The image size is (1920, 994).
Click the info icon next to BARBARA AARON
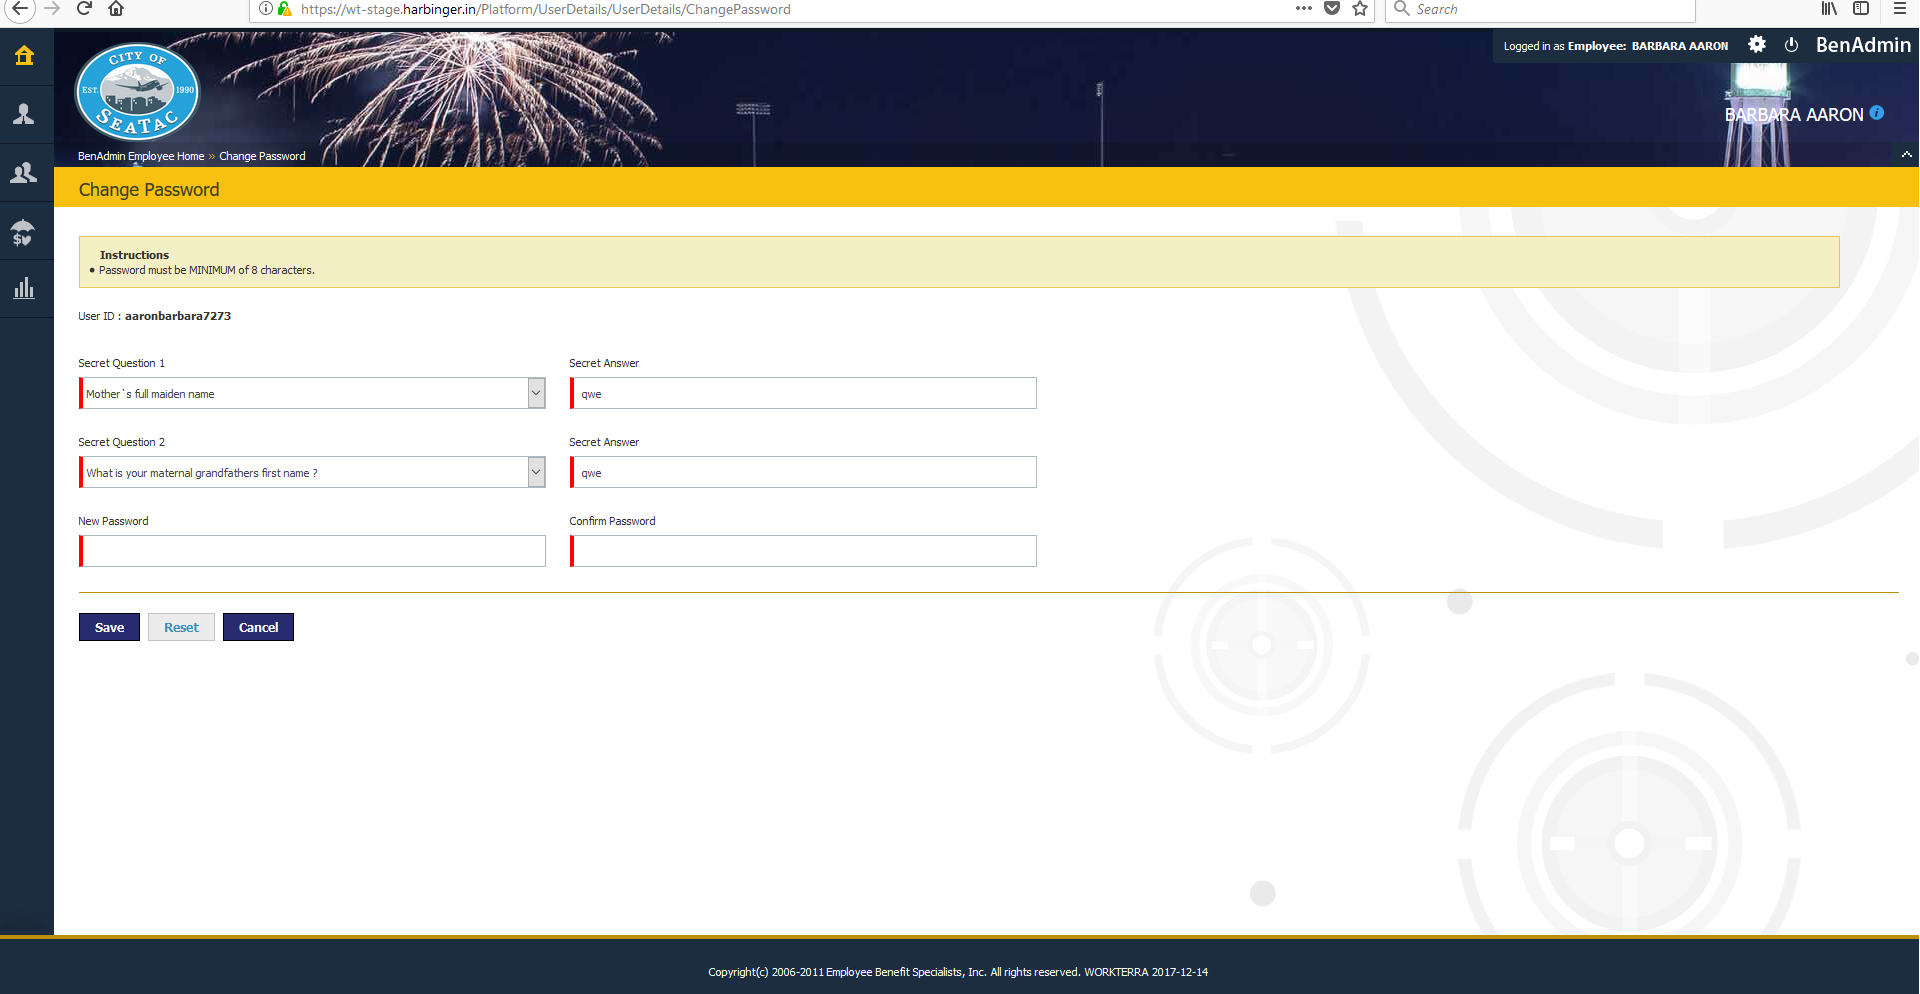click(1878, 113)
